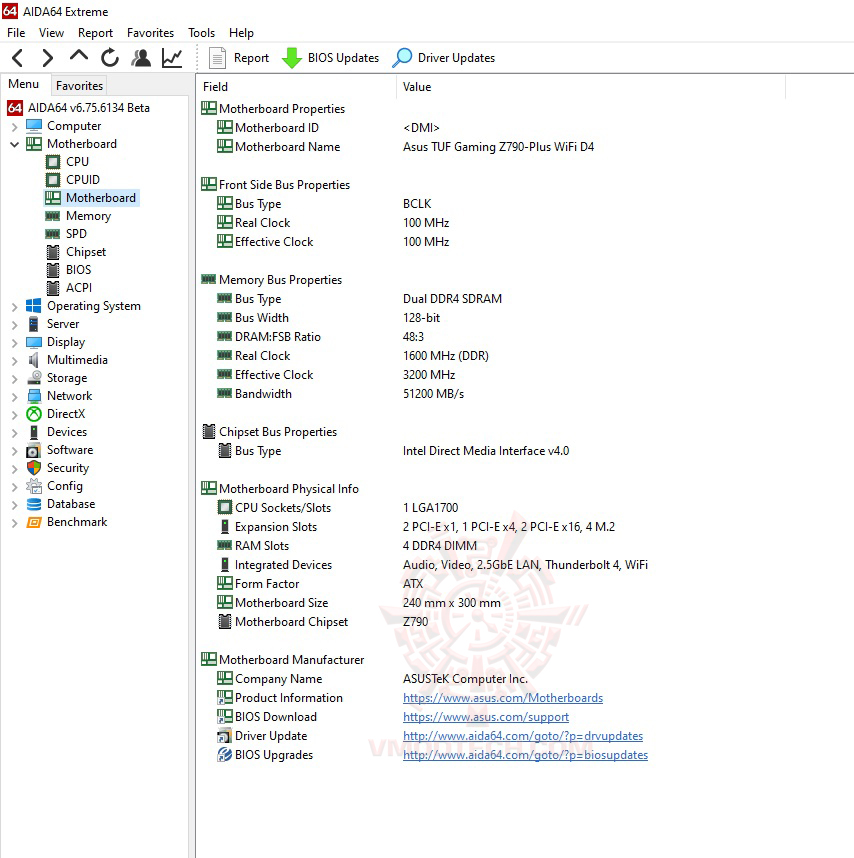Select the CPU tree item
This screenshot has height=858, width=854.
click(77, 162)
